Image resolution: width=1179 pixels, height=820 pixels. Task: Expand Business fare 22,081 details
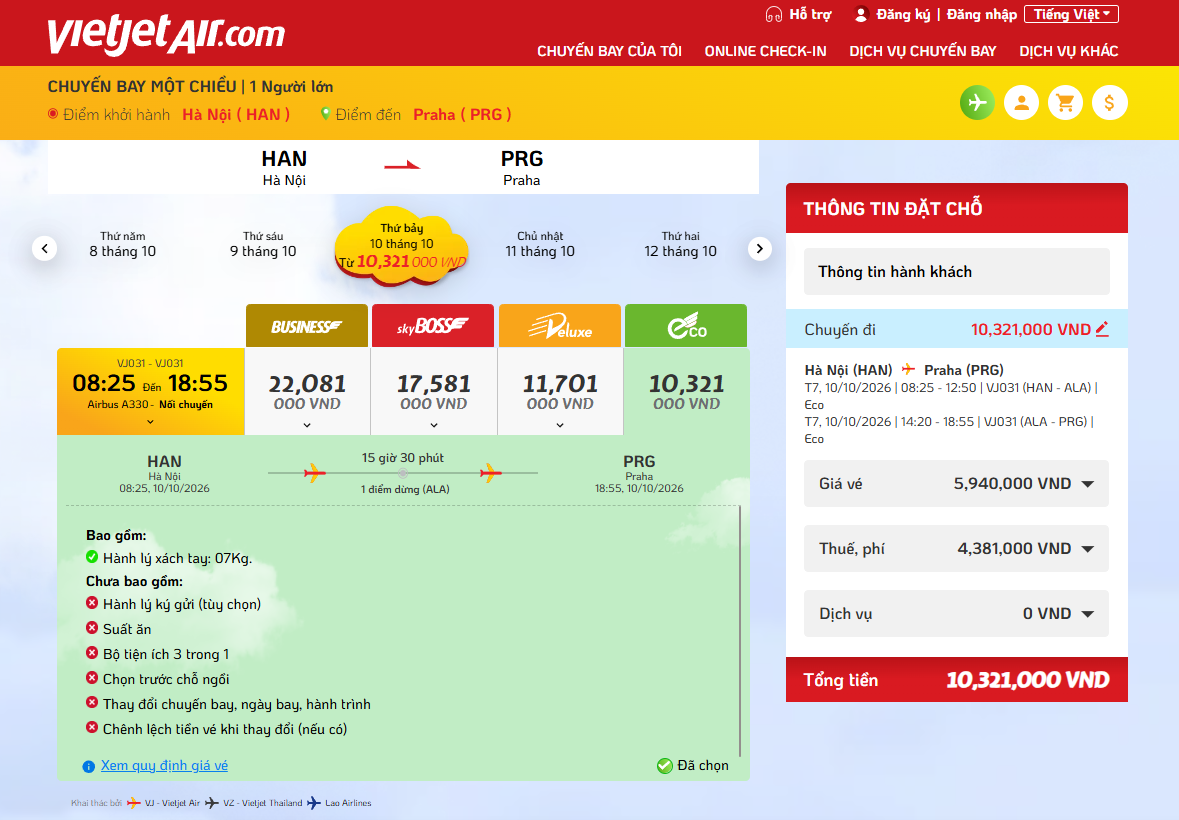(307, 425)
